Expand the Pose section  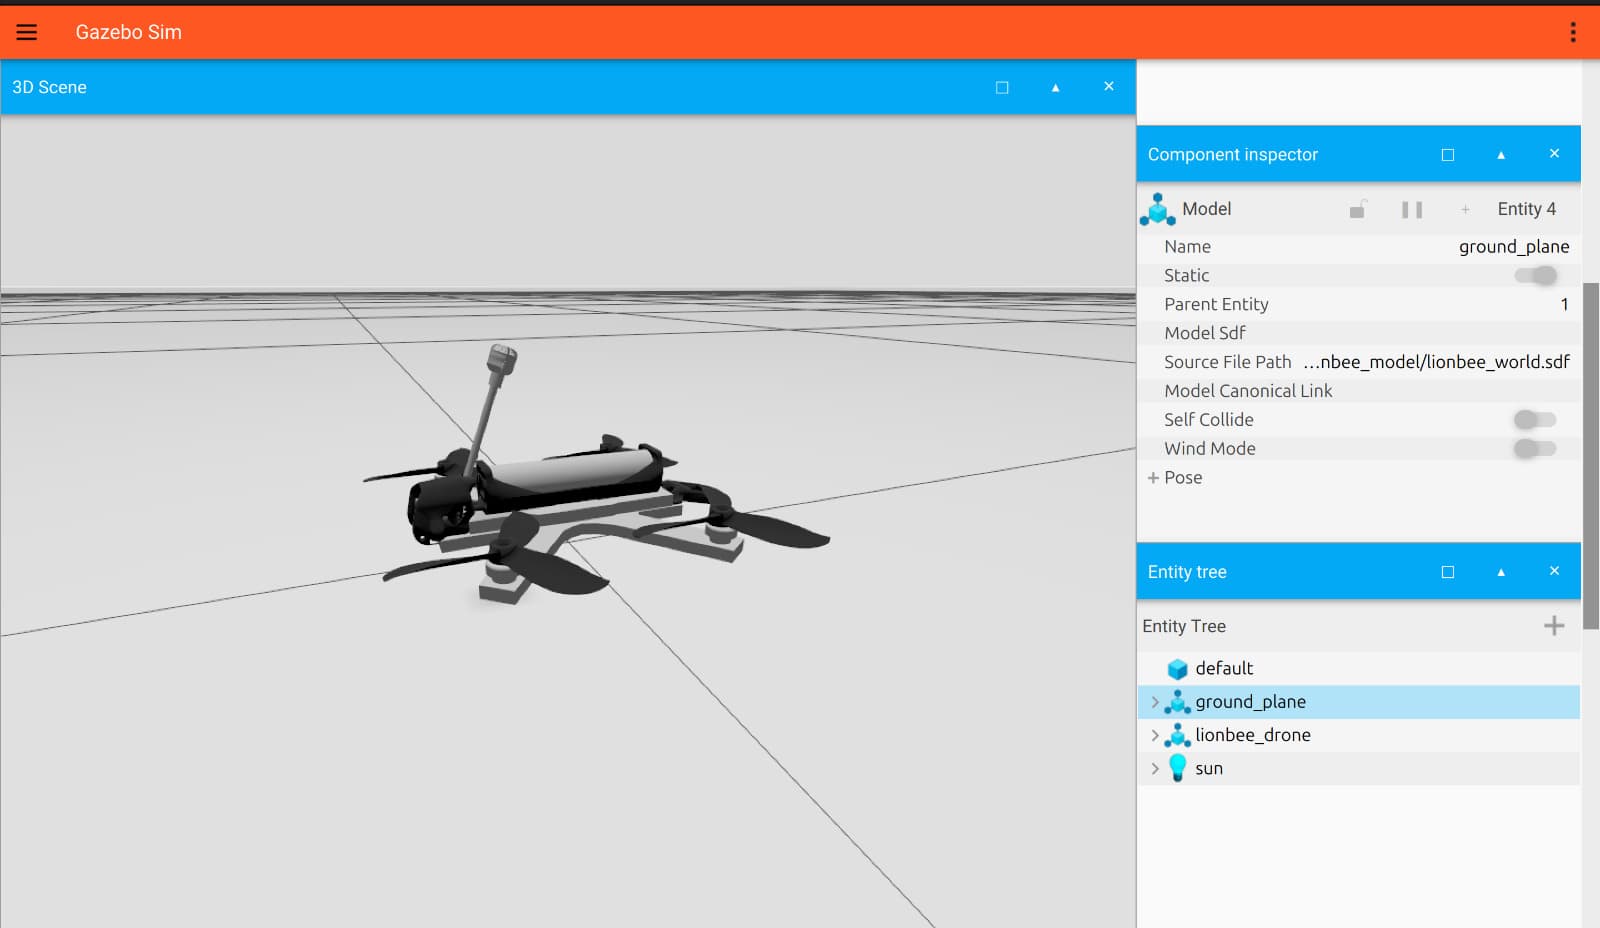pyautogui.click(x=1153, y=478)
